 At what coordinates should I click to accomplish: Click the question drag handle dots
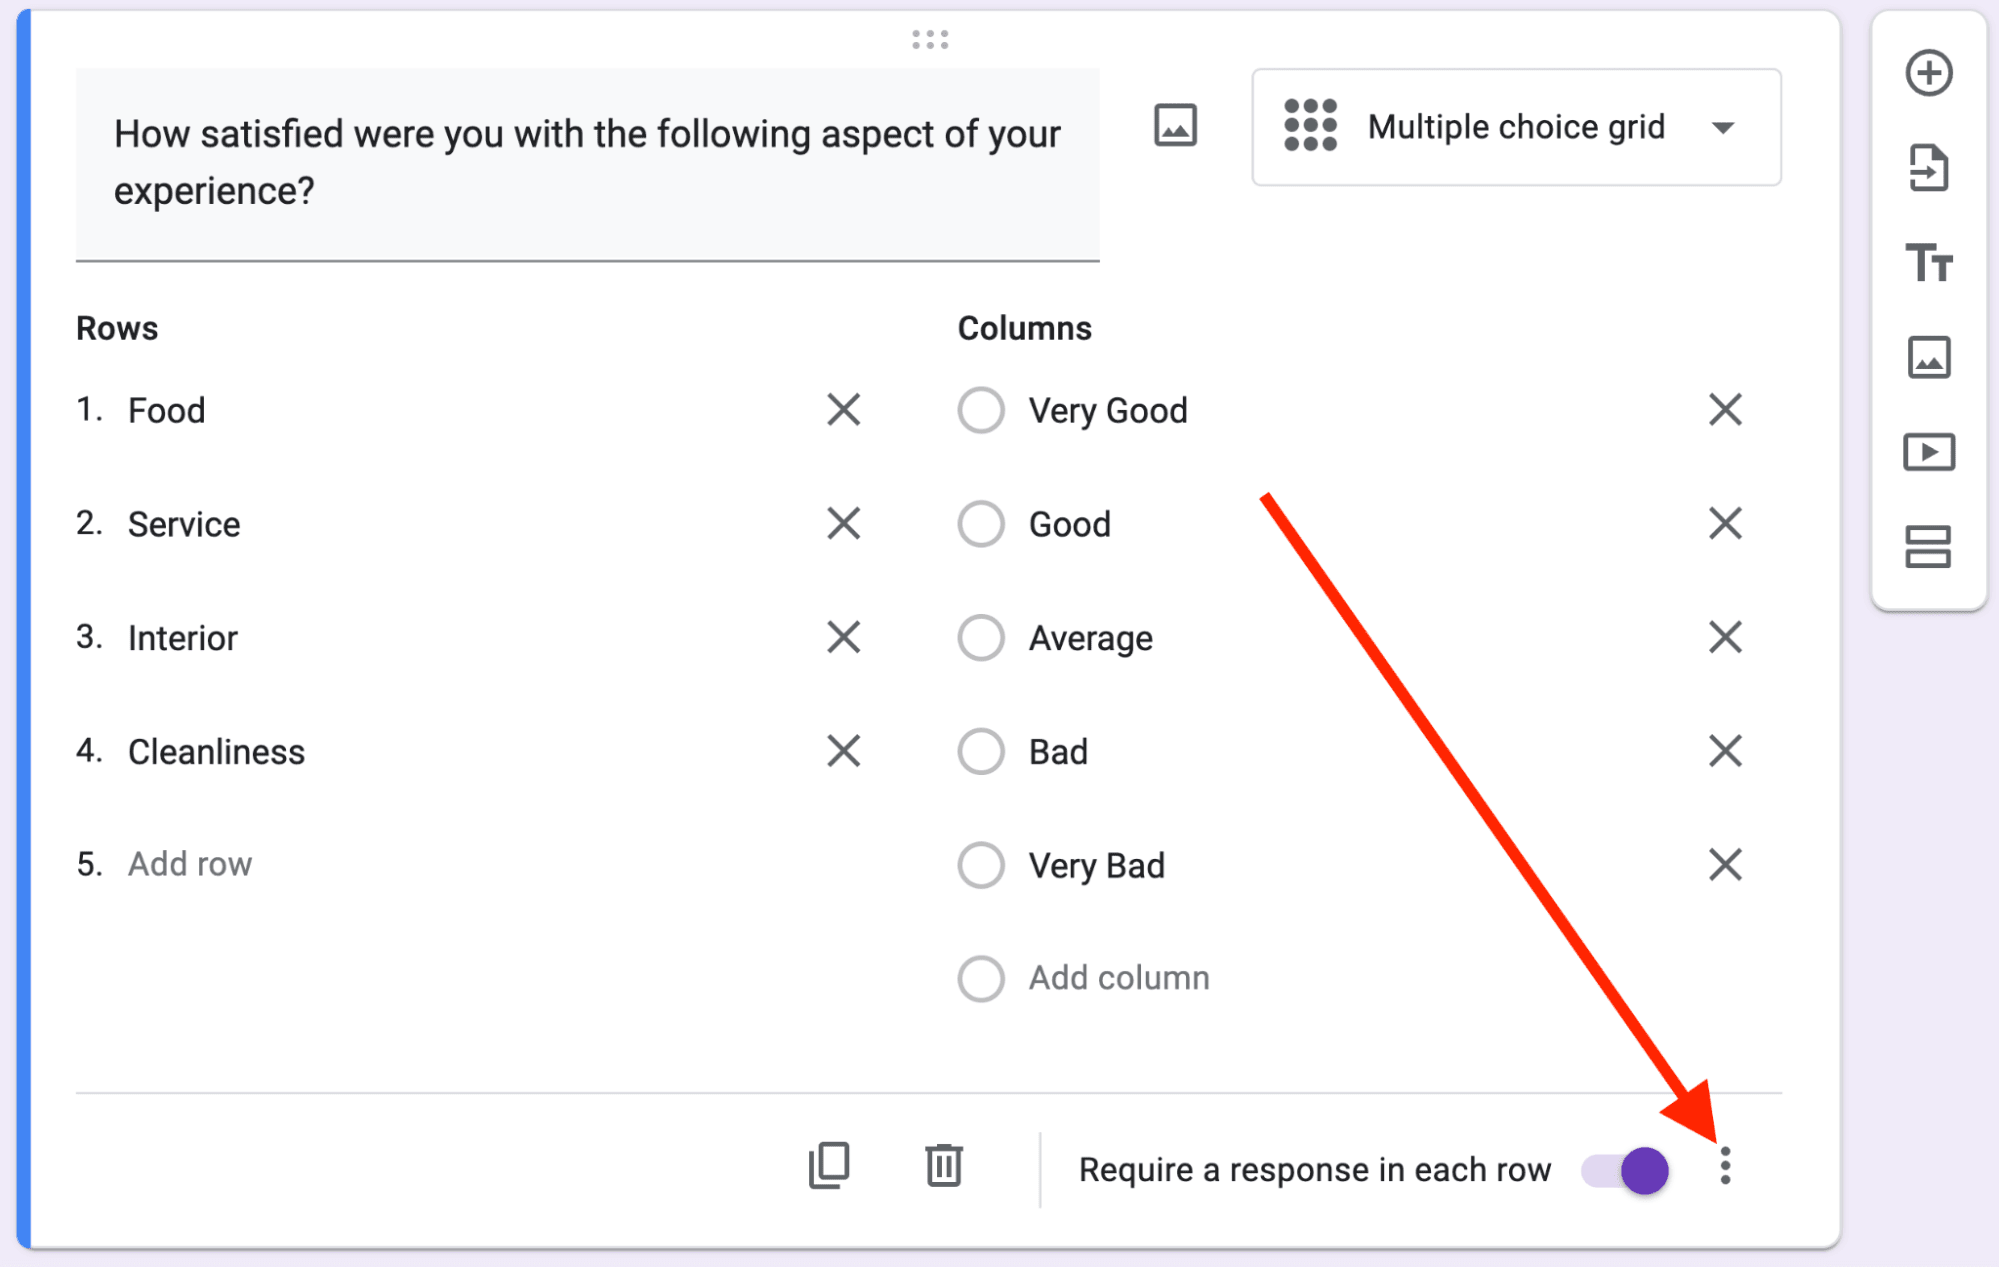[x=929, y=39]
